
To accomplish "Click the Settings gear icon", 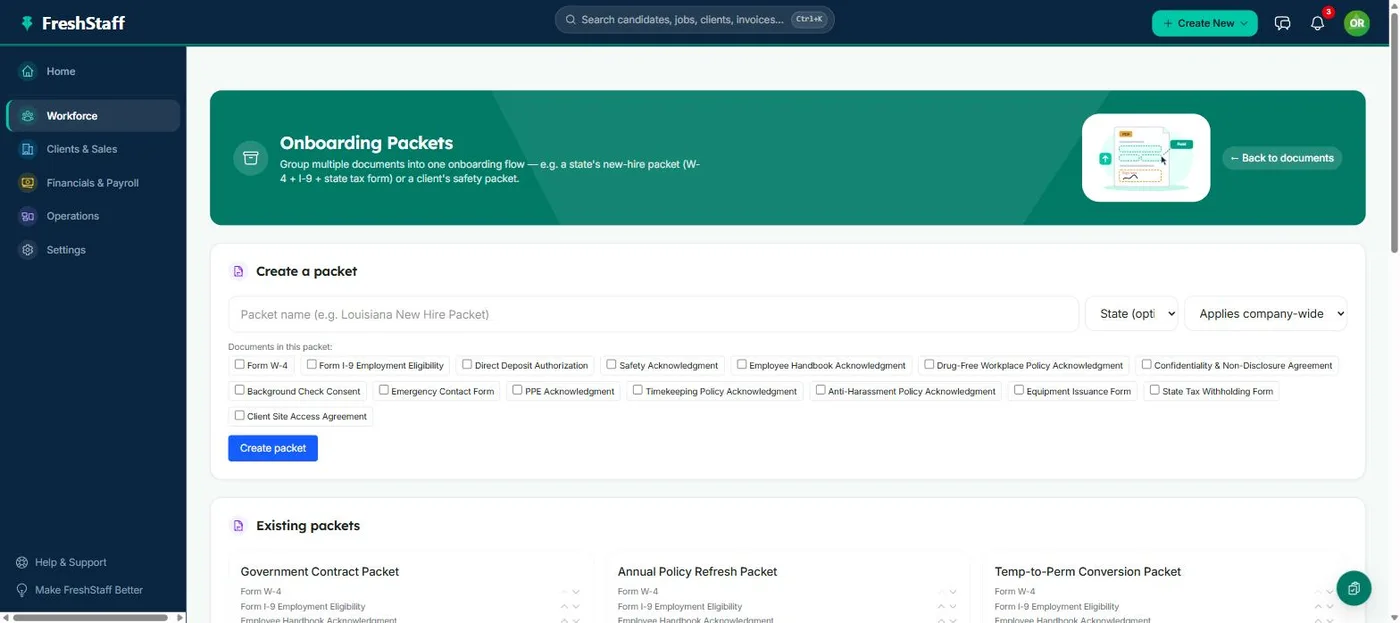I will click(x=28, y=250).
